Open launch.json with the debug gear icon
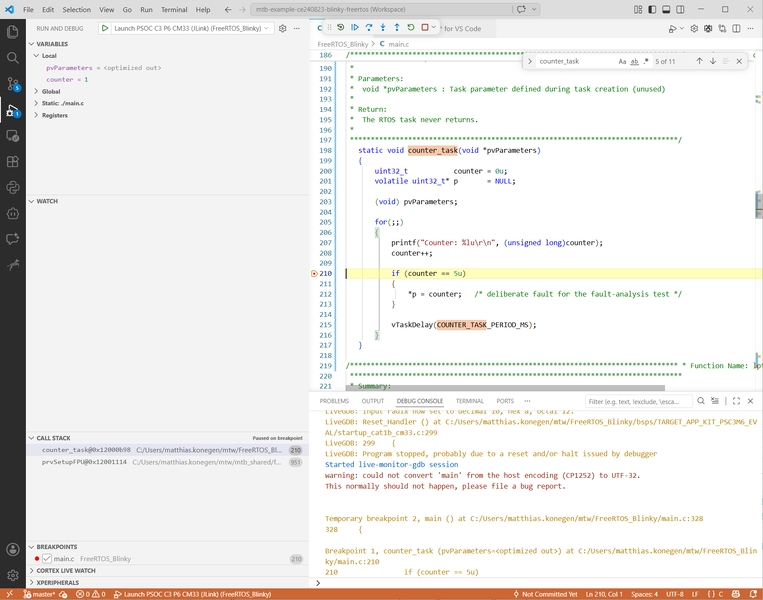The image size is (763, 600). [x=283, y=28]
